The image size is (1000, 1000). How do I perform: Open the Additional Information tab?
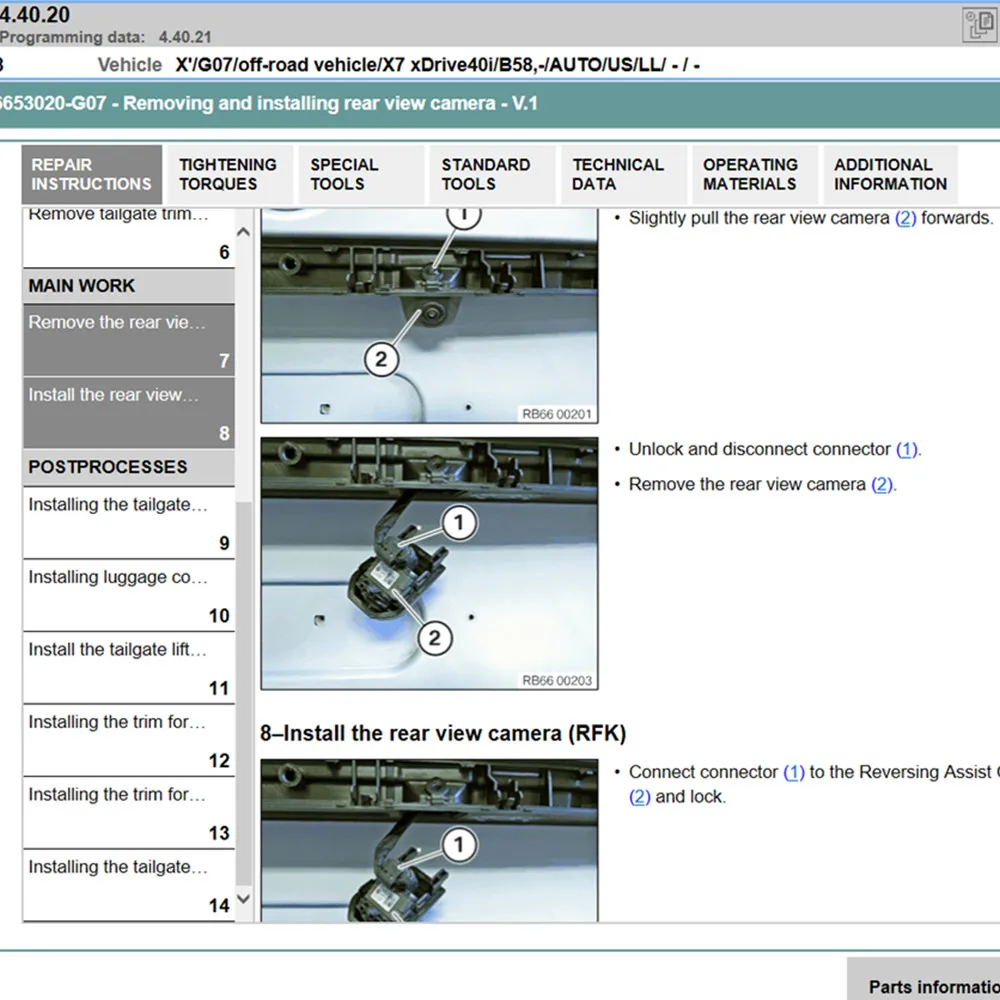[x=890, y=174]
